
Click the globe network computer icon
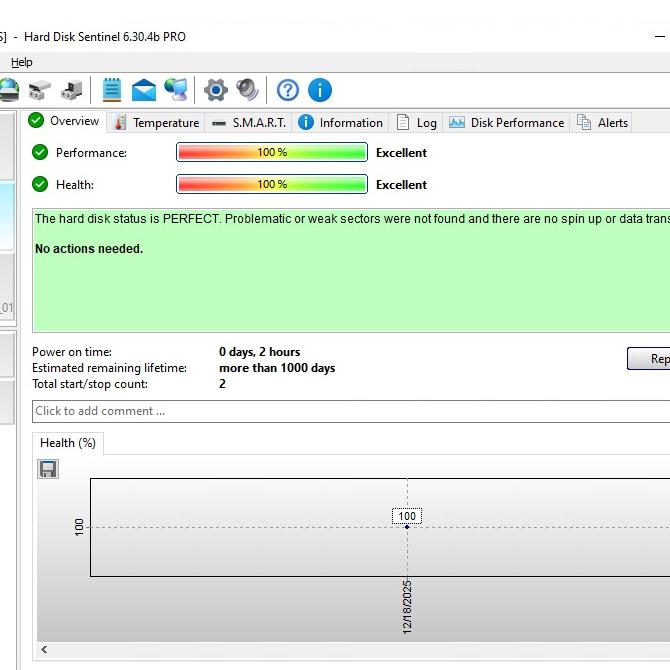click(176, 90)
